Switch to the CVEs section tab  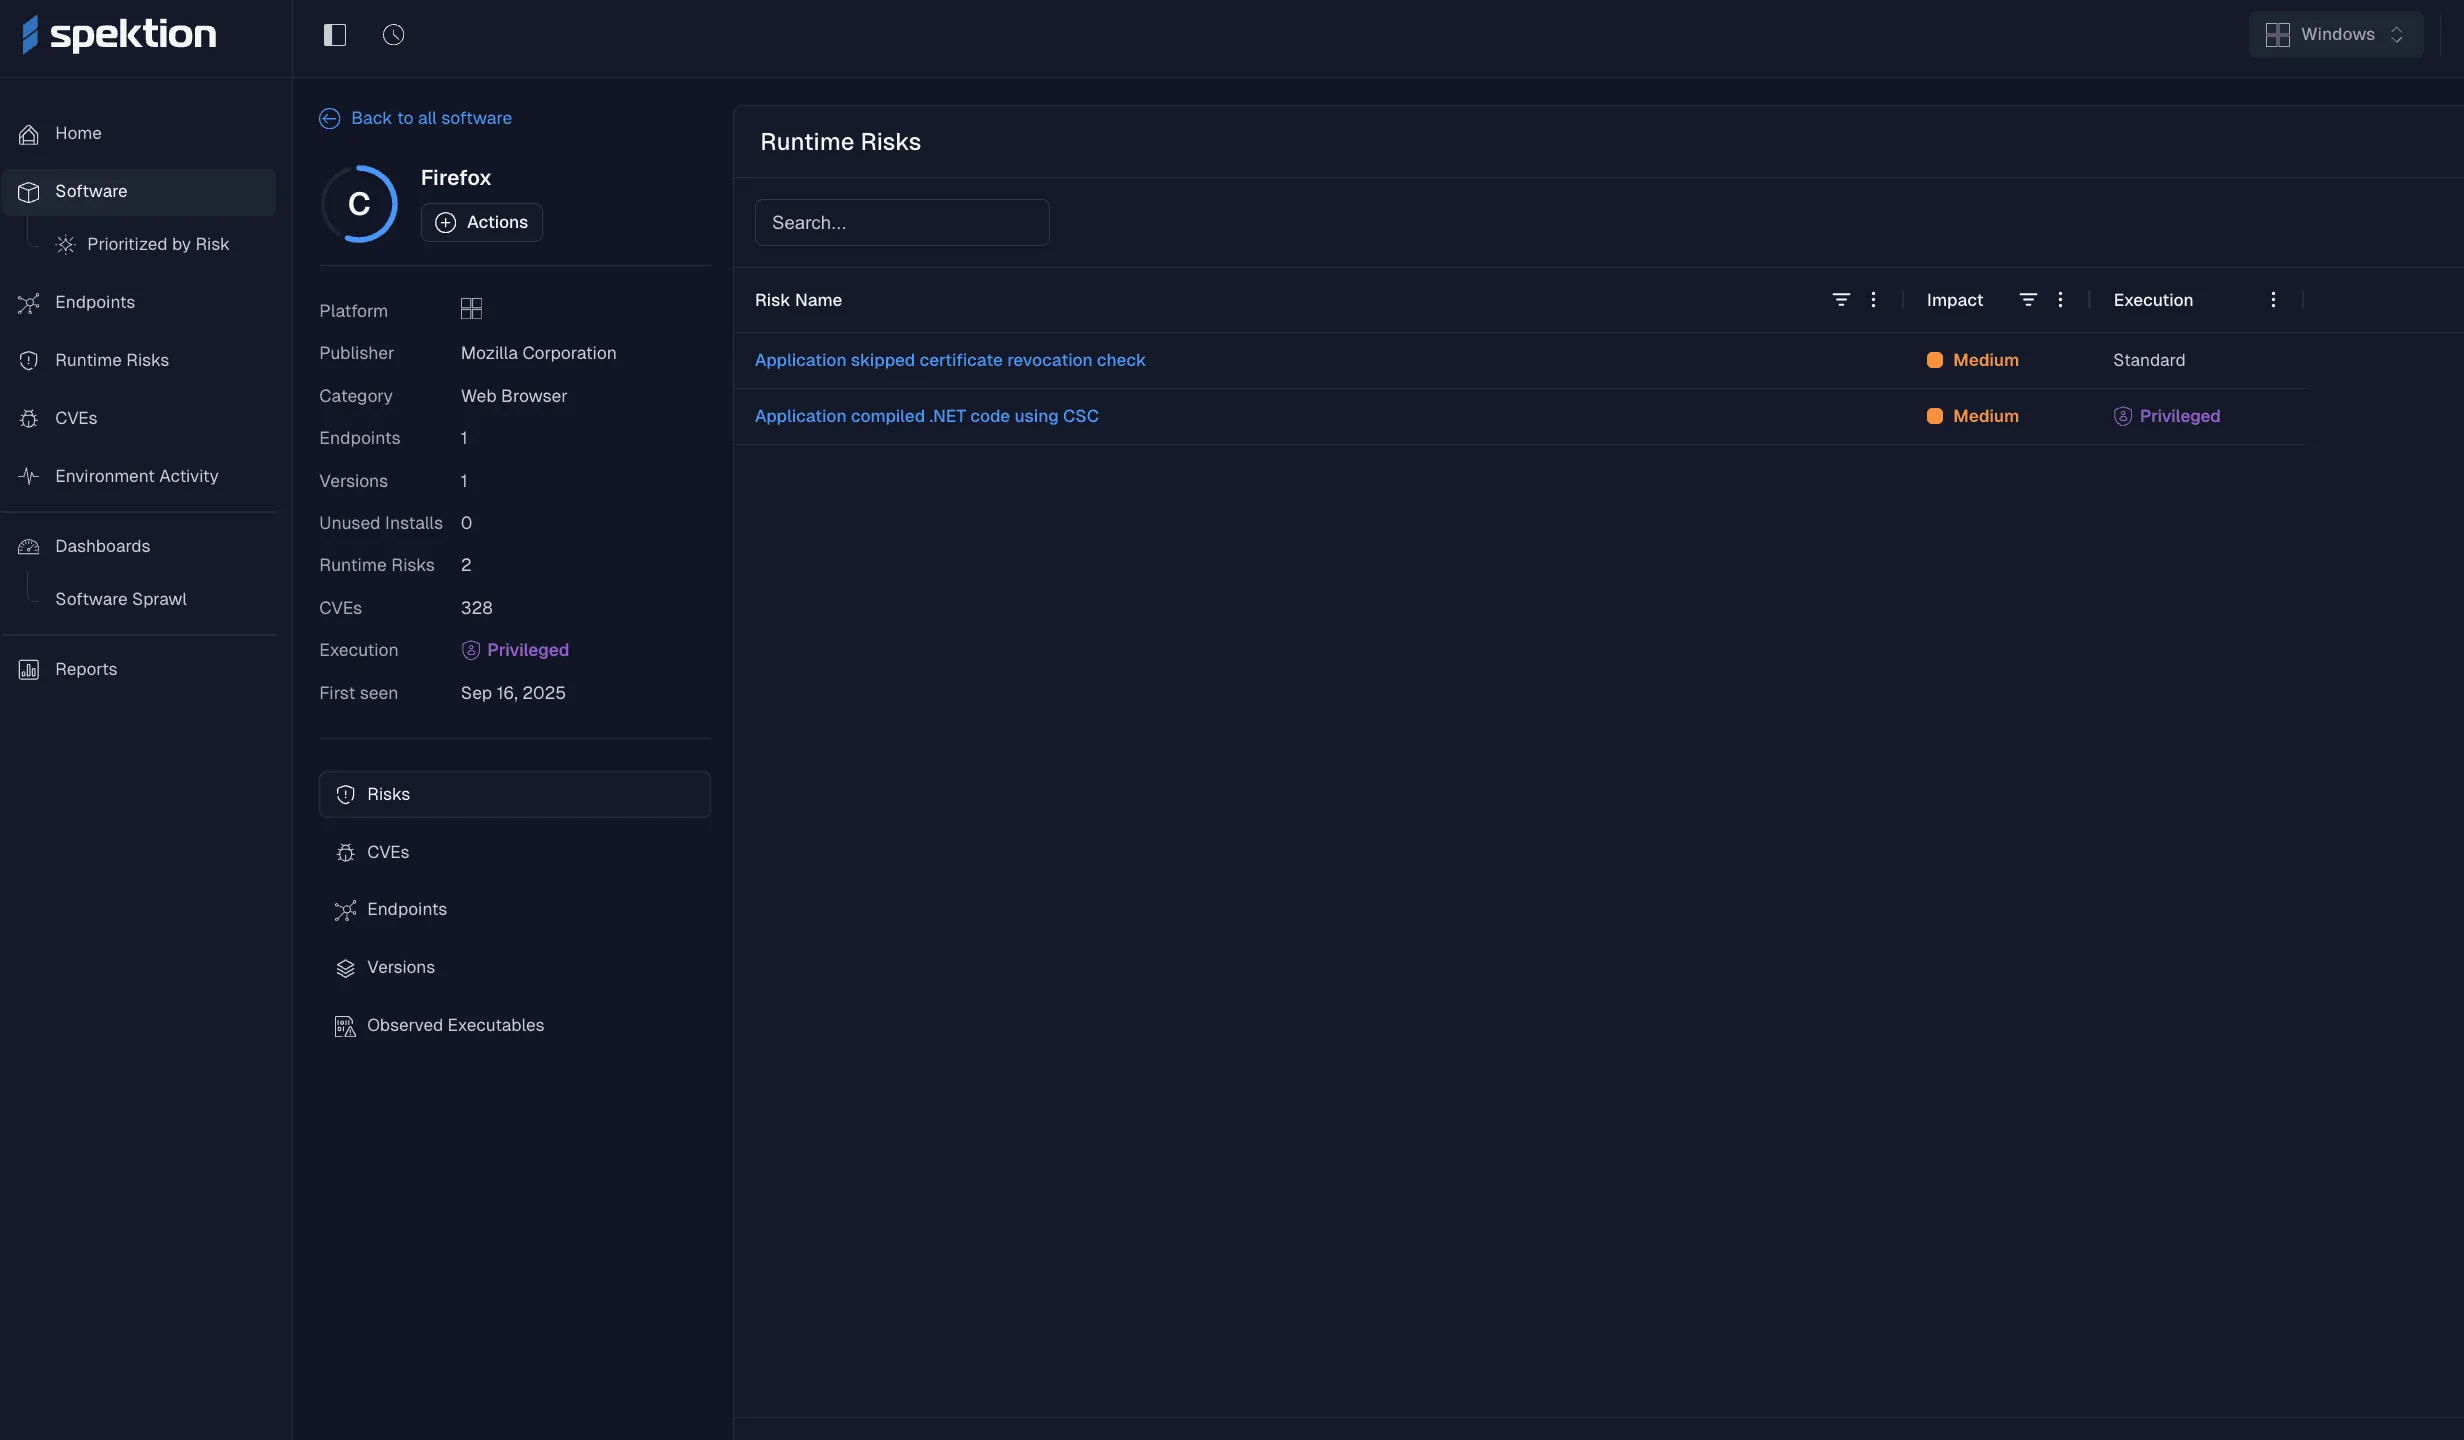pos(387,852)
